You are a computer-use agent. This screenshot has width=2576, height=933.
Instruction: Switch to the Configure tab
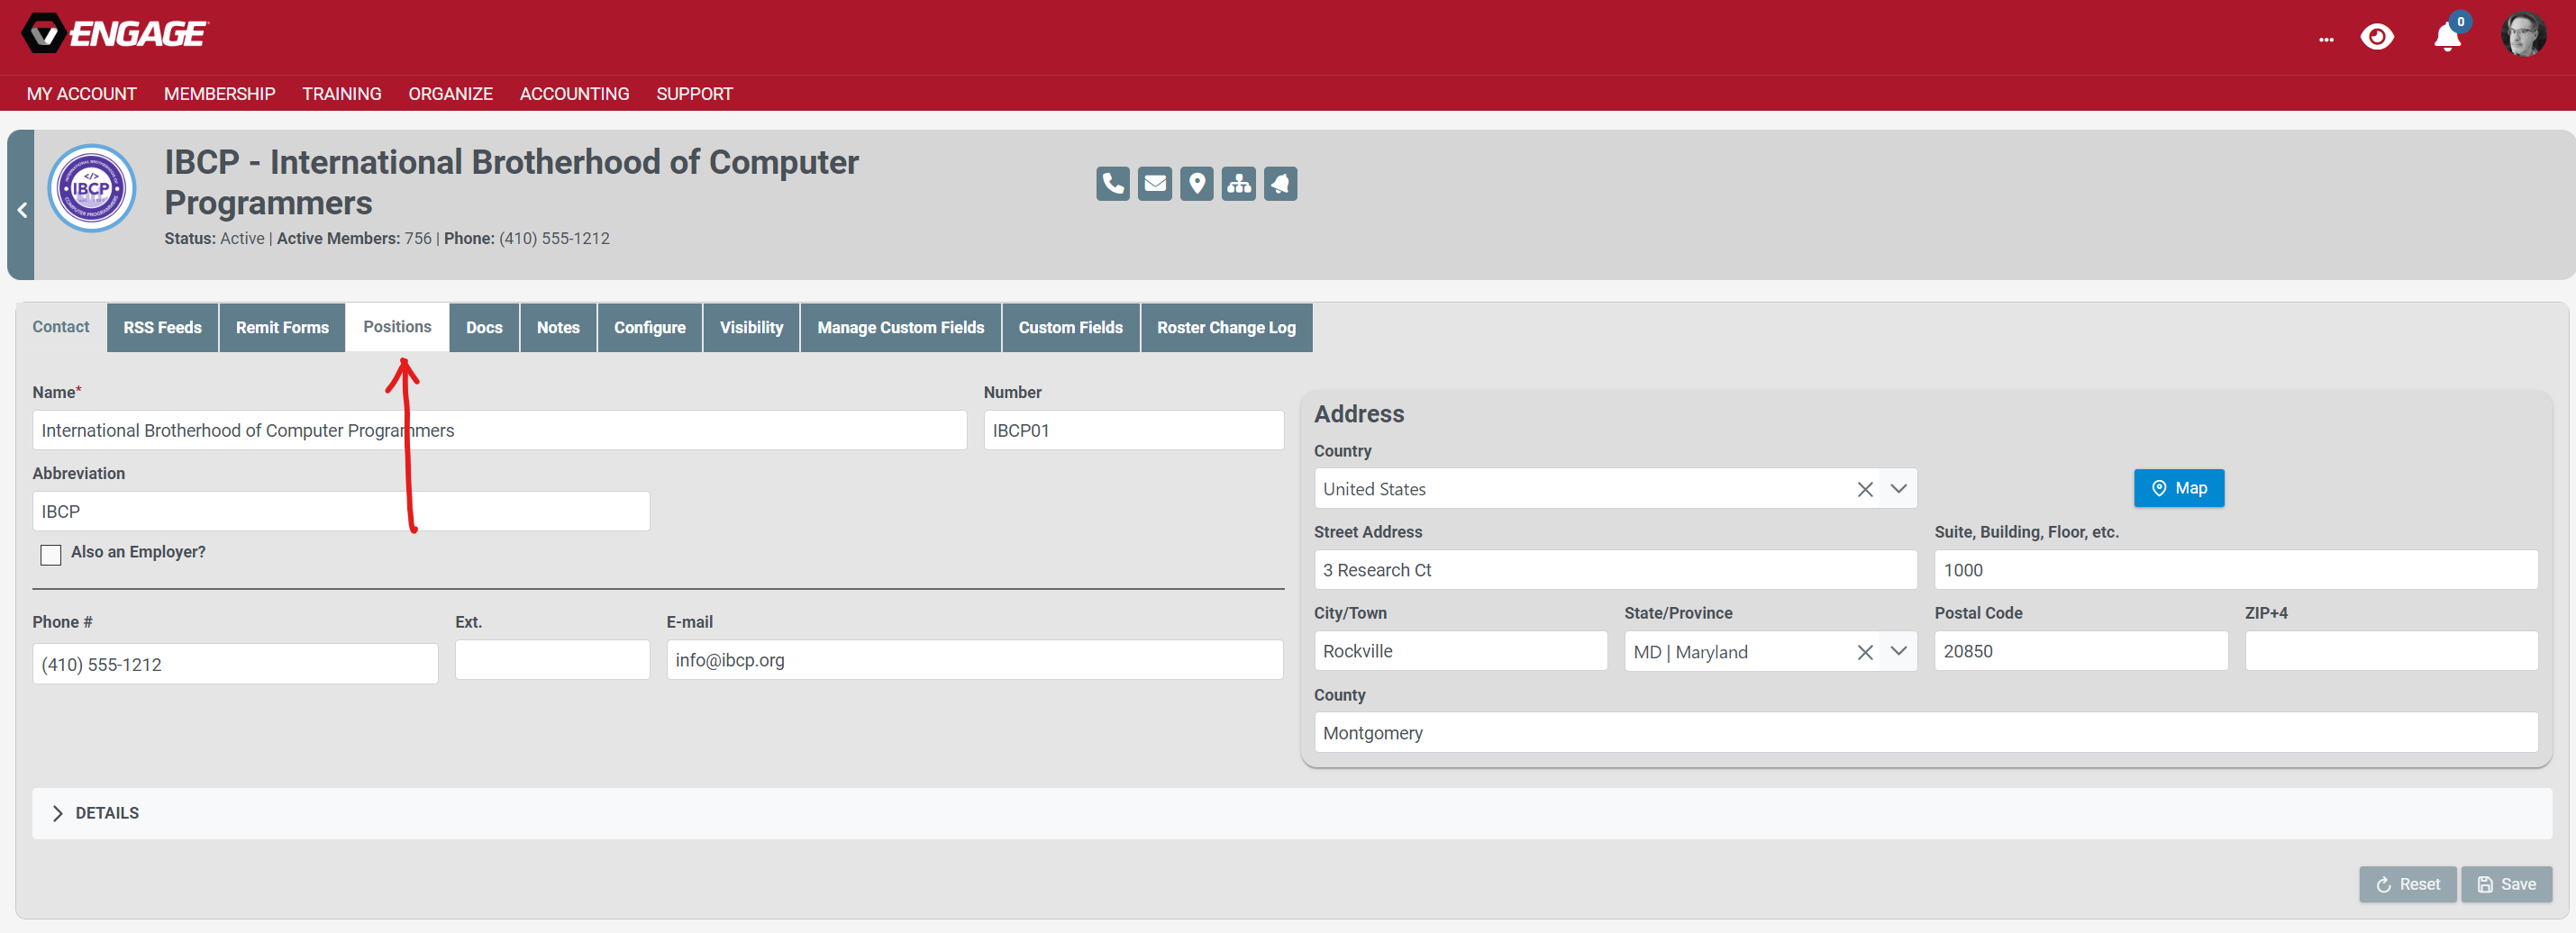[650, 328]
